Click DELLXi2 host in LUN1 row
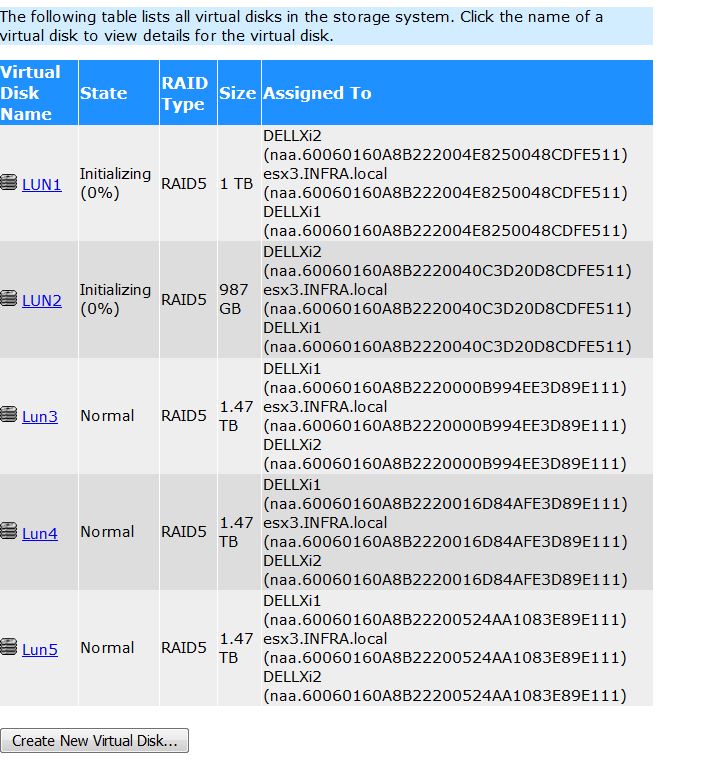Screen dimensions: 702x766 292,136
